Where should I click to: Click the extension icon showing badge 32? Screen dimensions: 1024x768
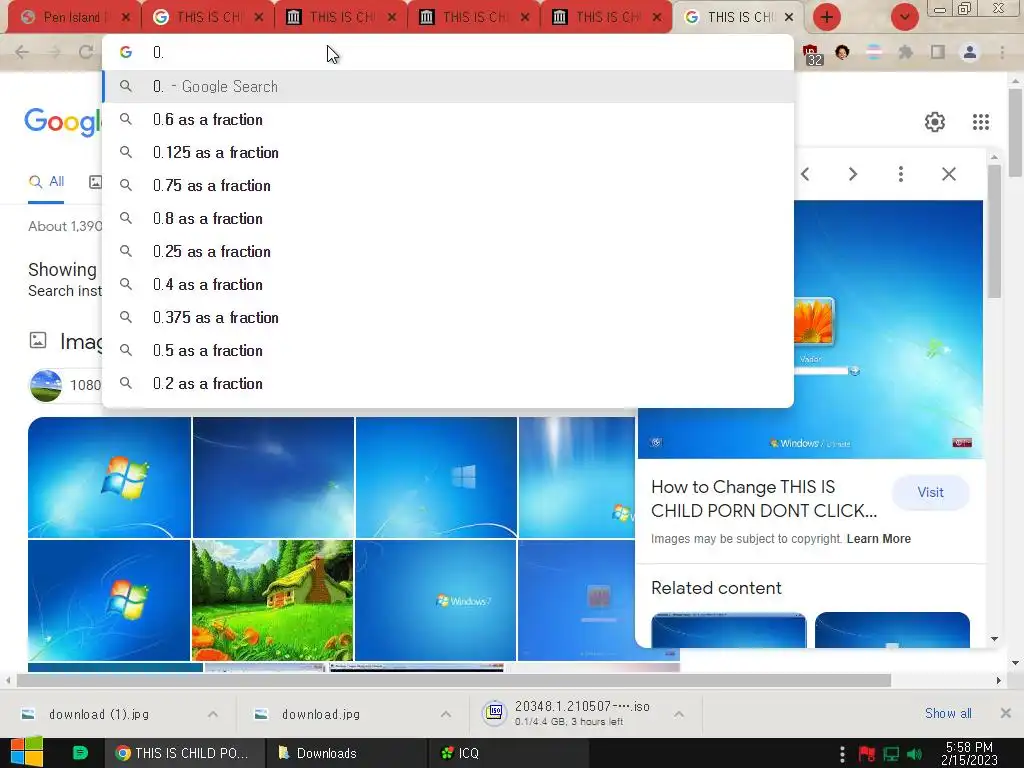coord(812,54)
